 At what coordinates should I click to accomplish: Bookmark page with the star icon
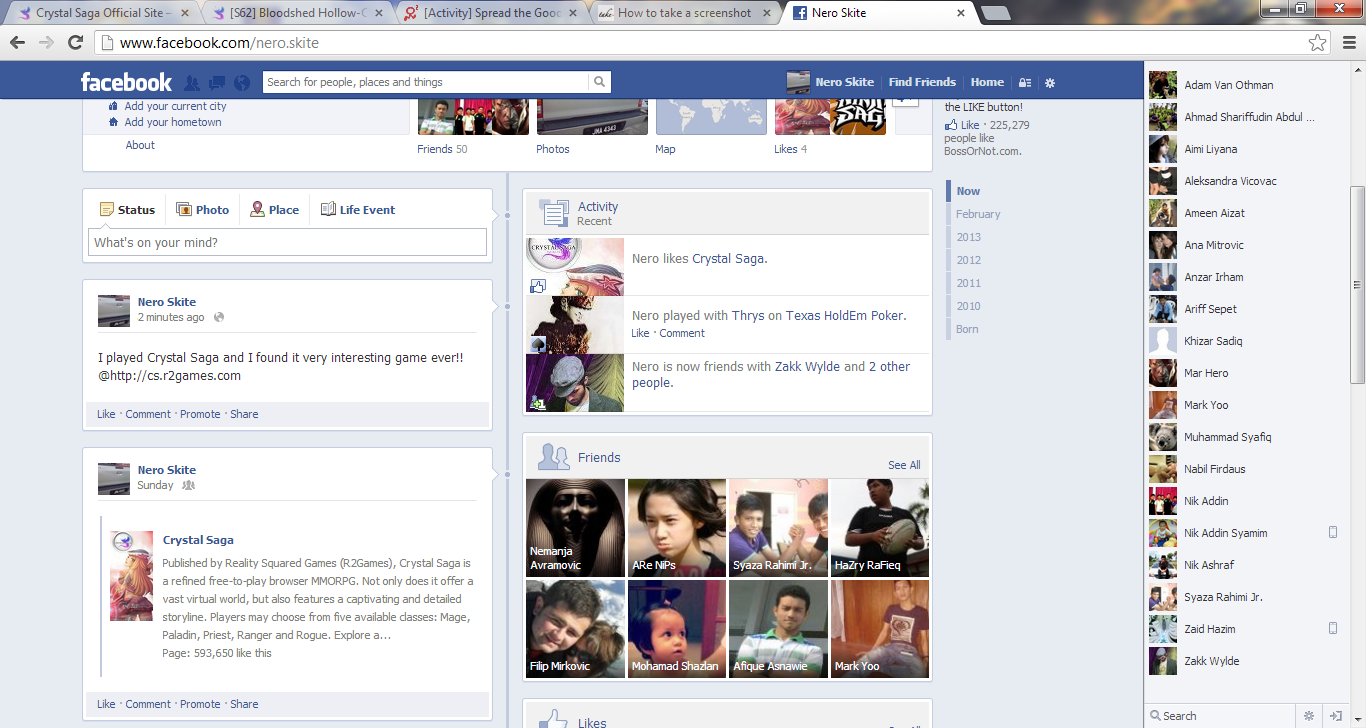[x=1317, y=43]
